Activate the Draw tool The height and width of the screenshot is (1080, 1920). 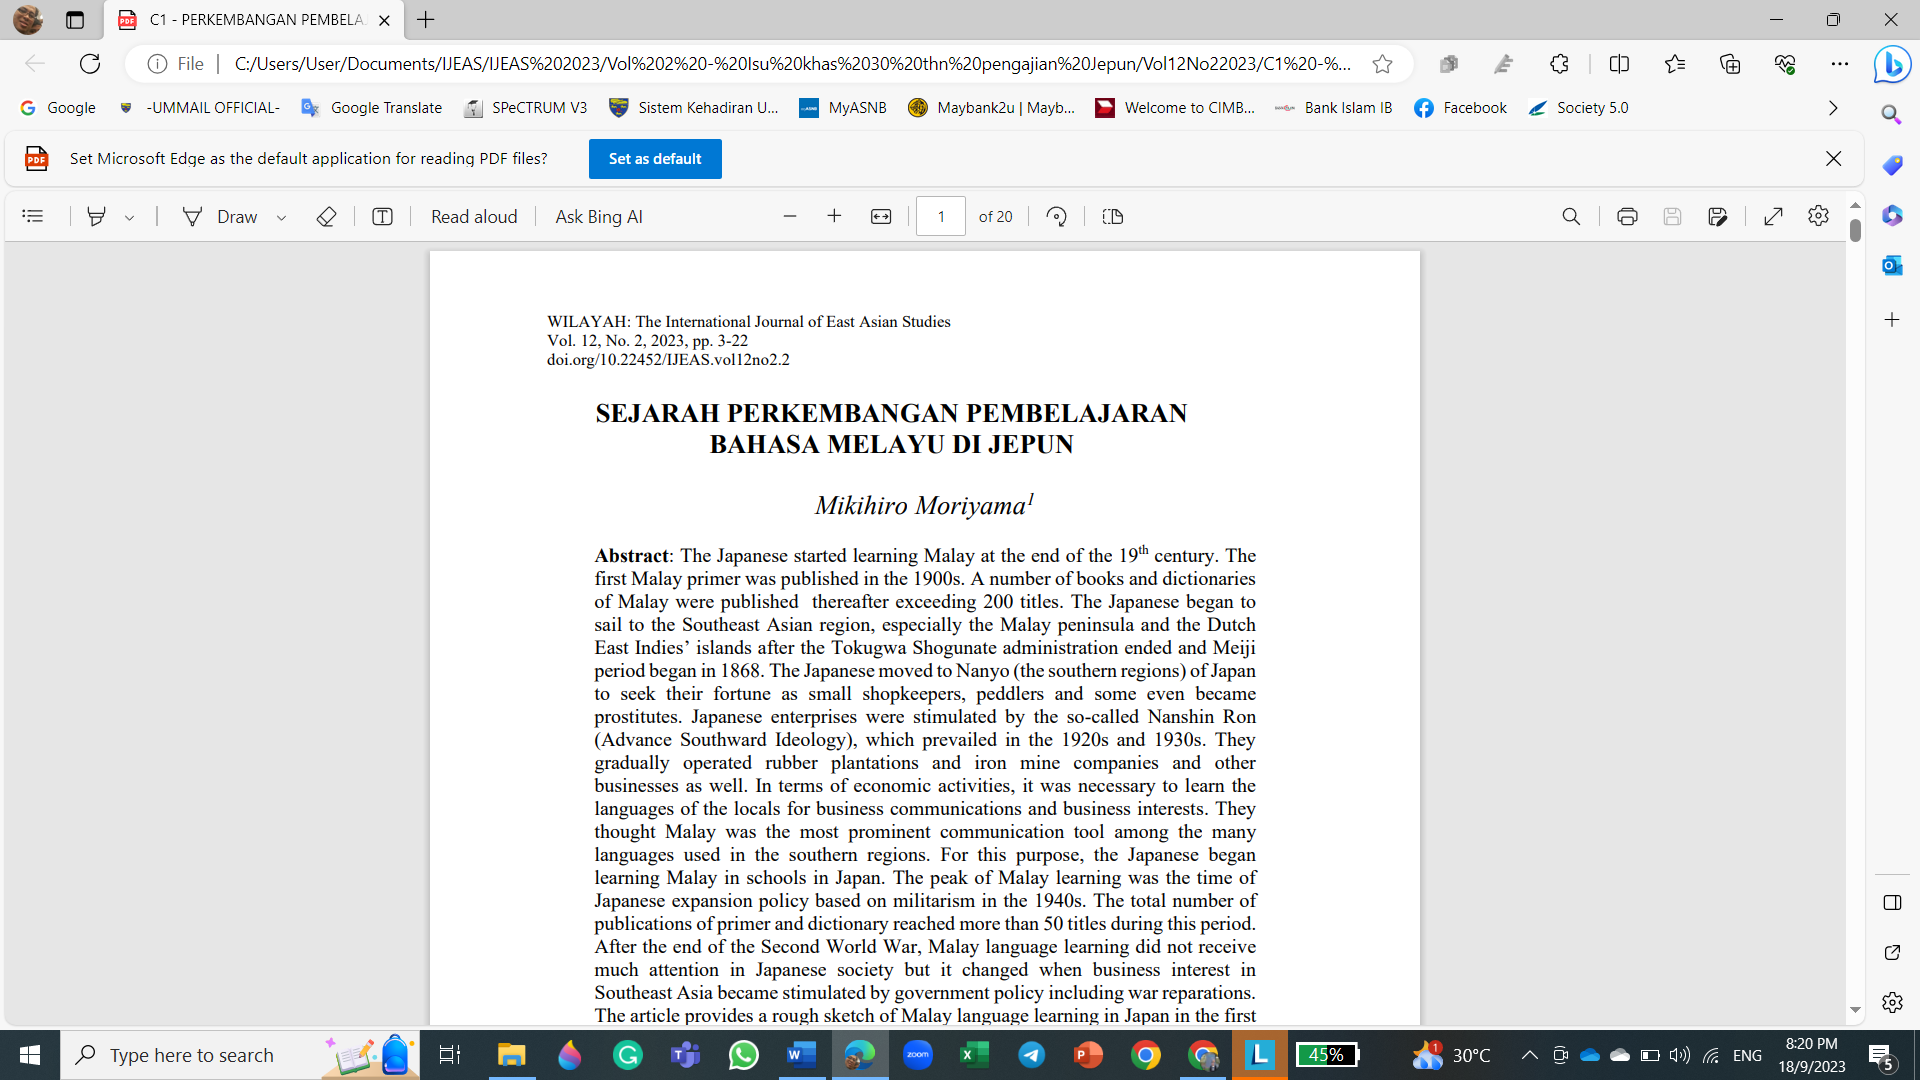[x=220, y=216]
